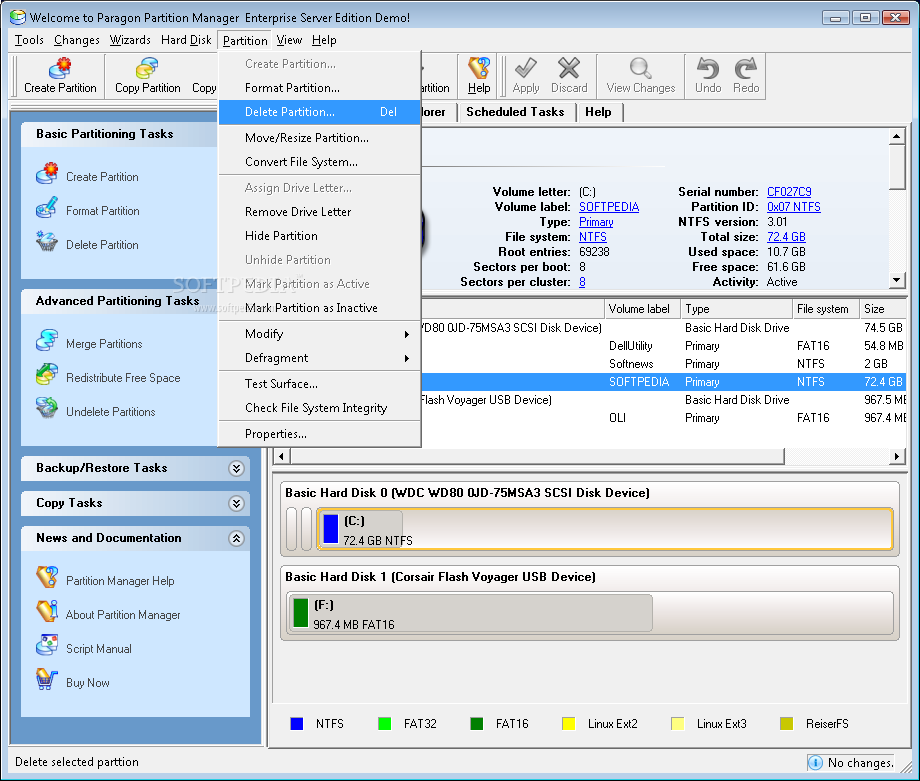
Task: Click Primary type link
Action: click(596, 222)
